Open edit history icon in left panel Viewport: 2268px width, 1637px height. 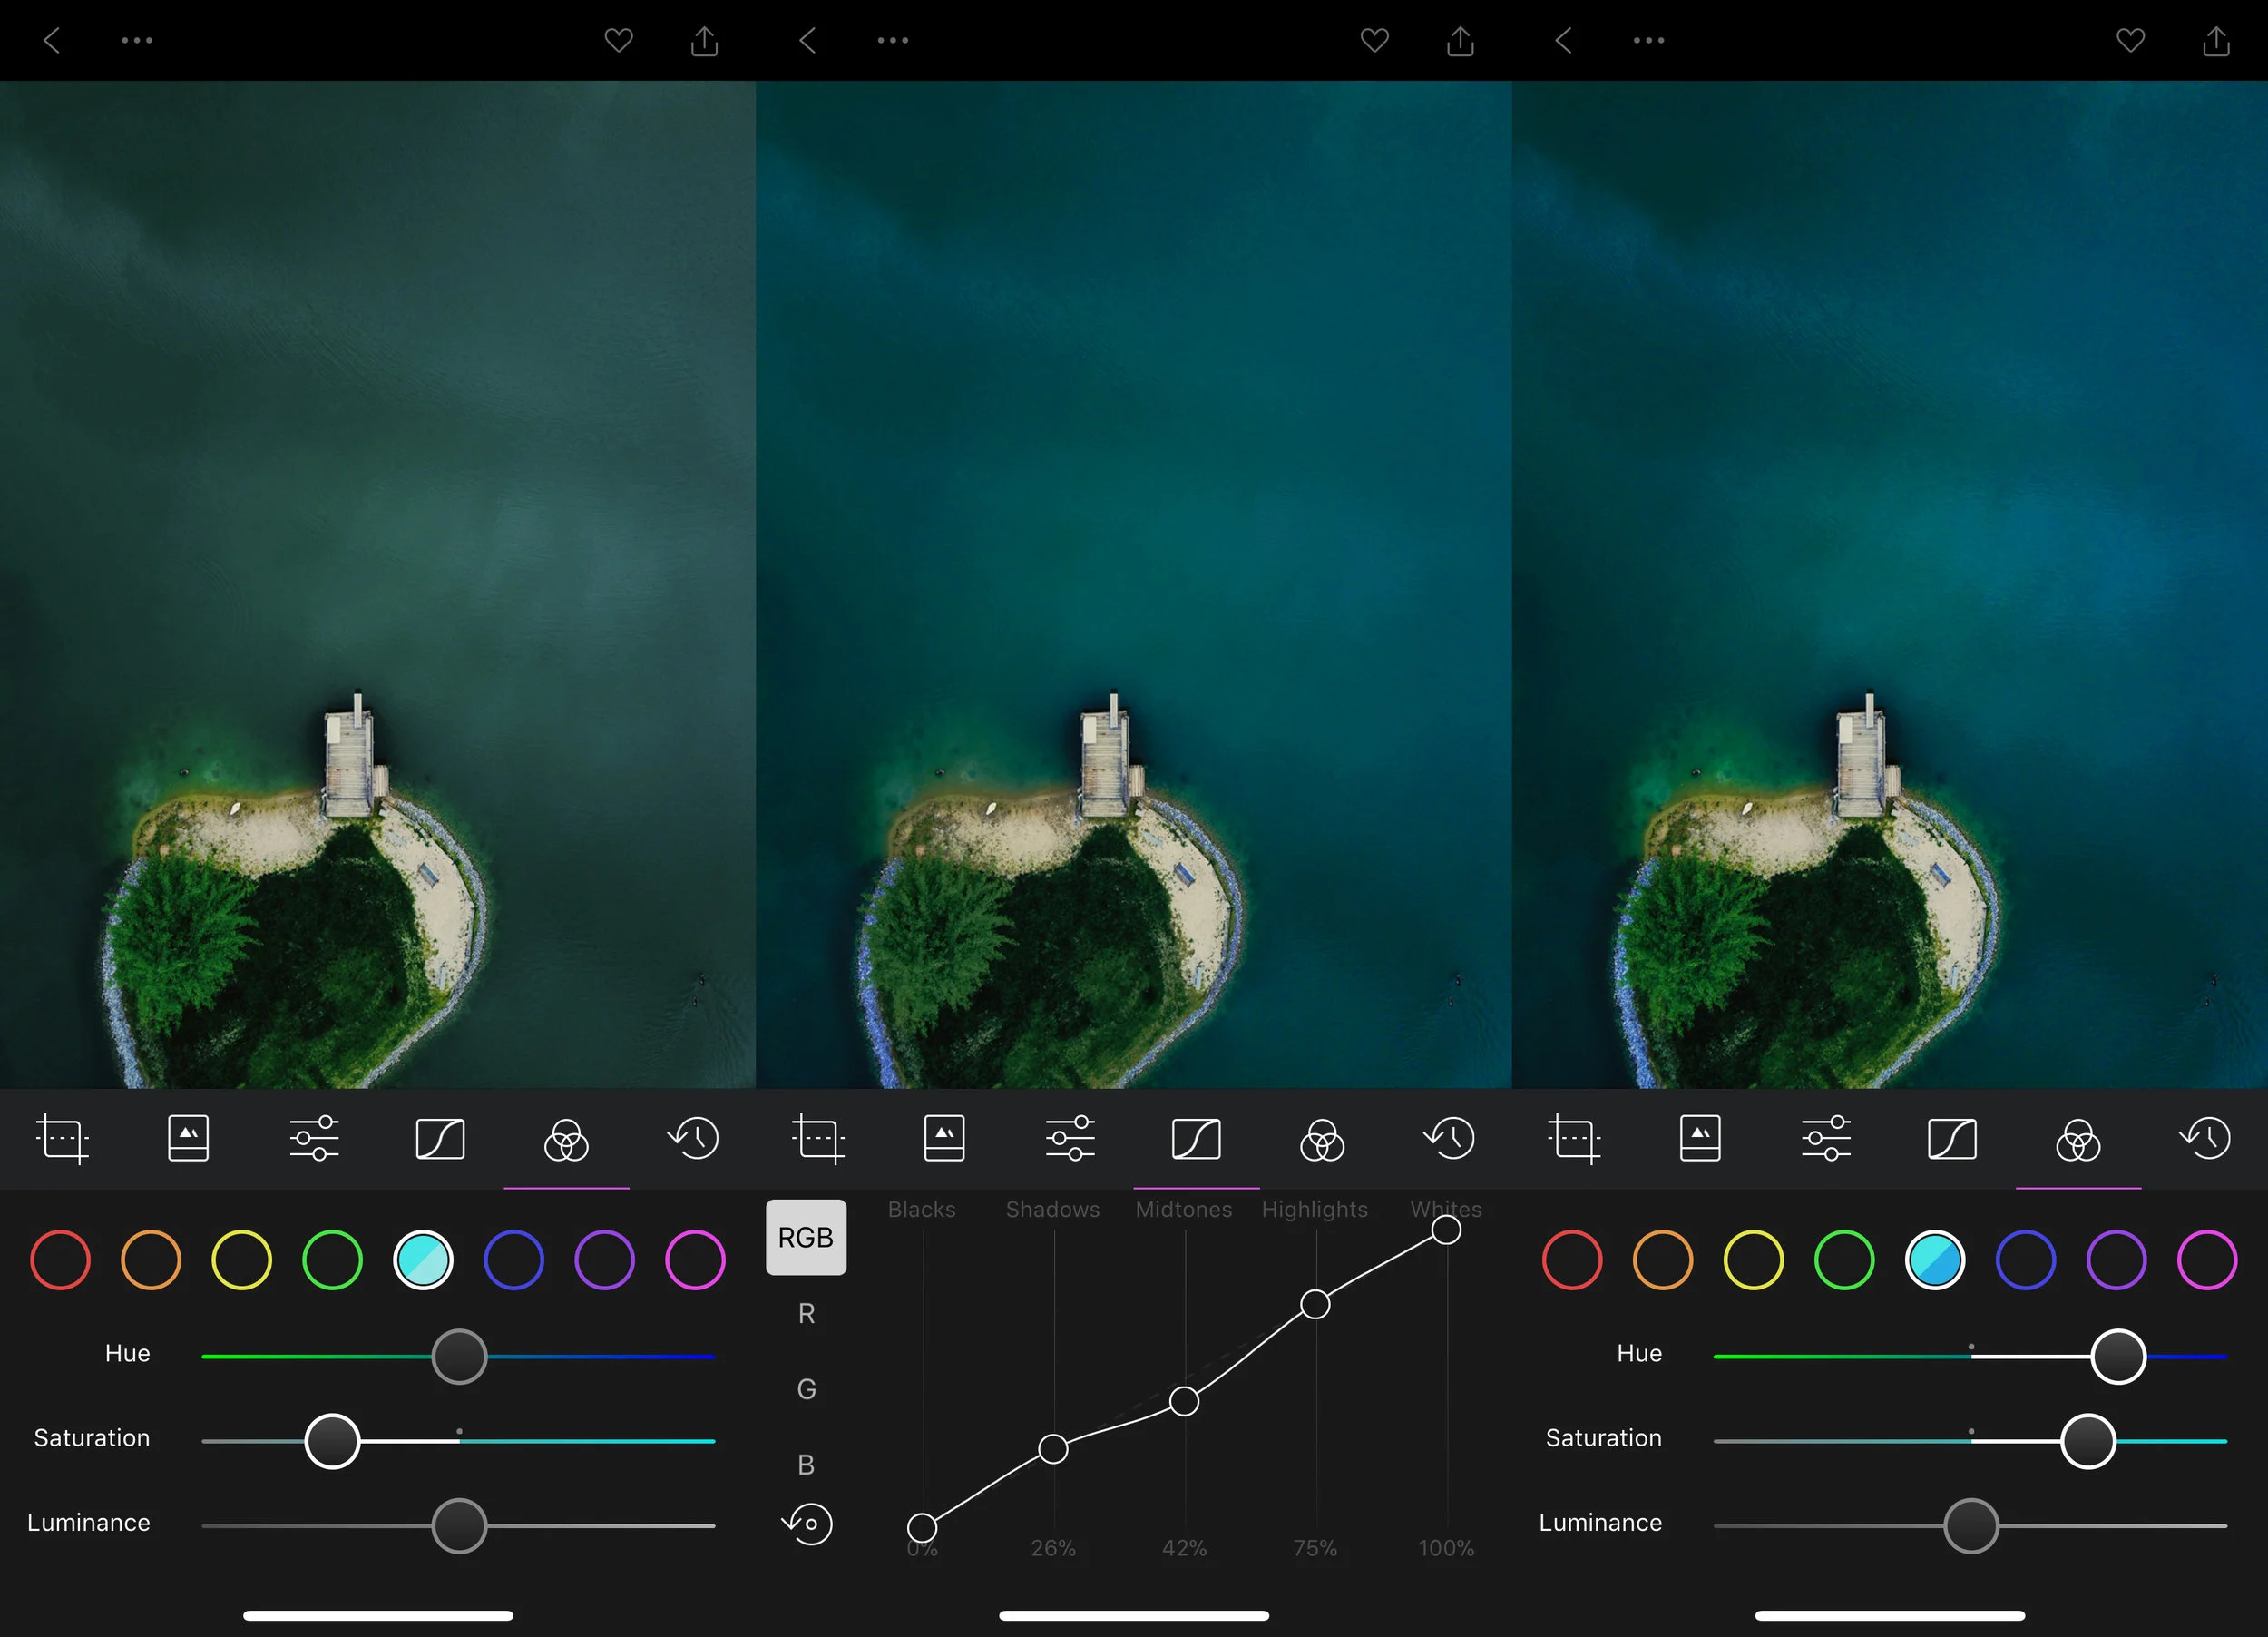tap(693, 1138)
